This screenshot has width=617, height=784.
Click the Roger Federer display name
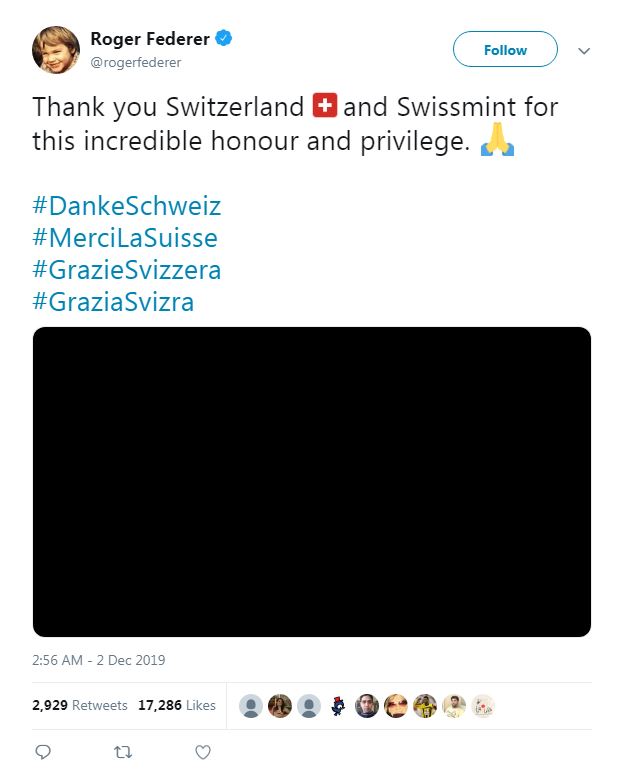pyautogui.click(x=150, y=39)
